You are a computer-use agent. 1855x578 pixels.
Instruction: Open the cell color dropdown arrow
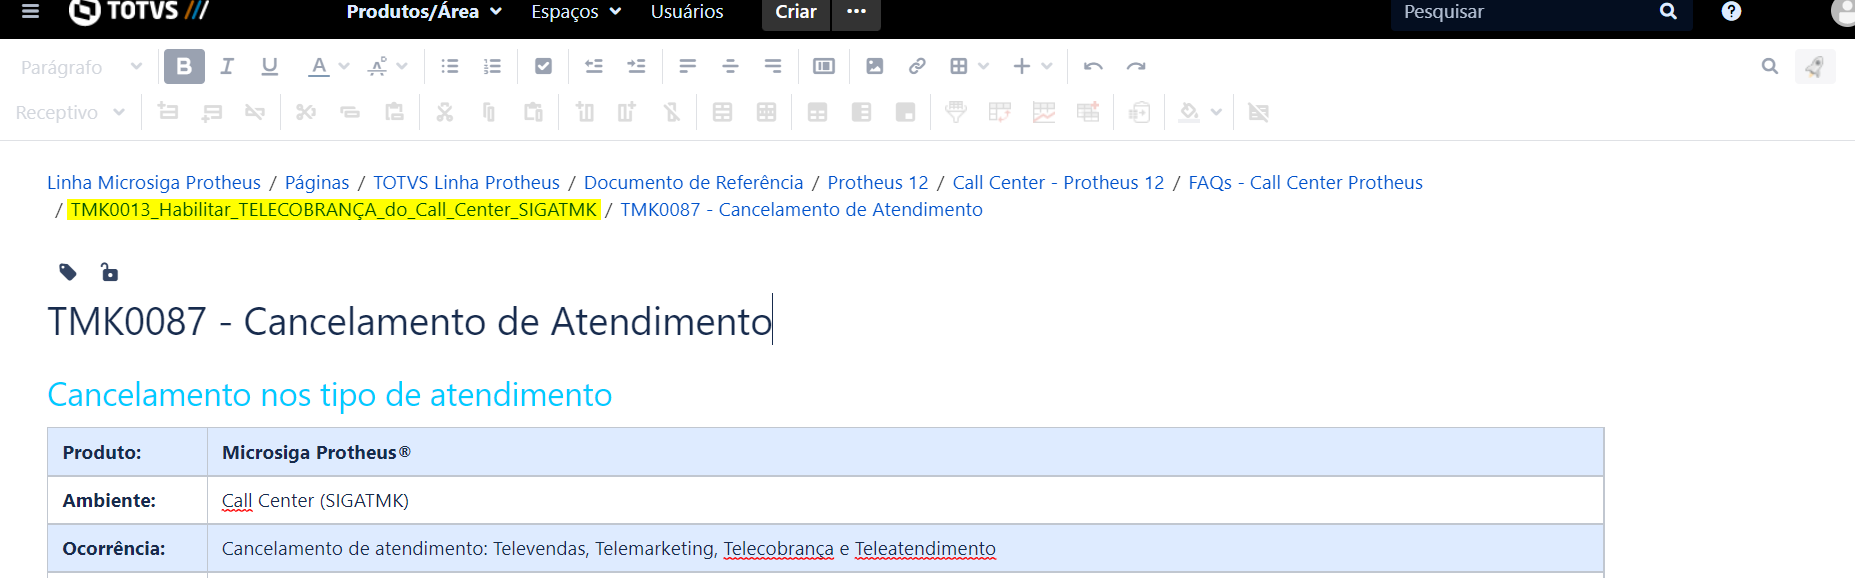point(1216,112)
